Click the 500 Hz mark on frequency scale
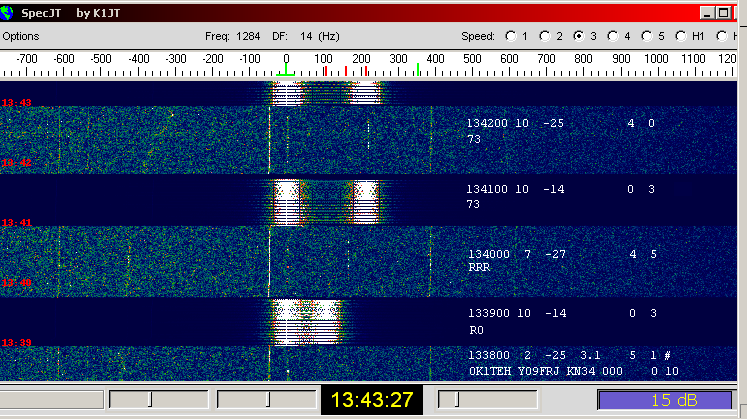747x420 pixels. point(471,60)
